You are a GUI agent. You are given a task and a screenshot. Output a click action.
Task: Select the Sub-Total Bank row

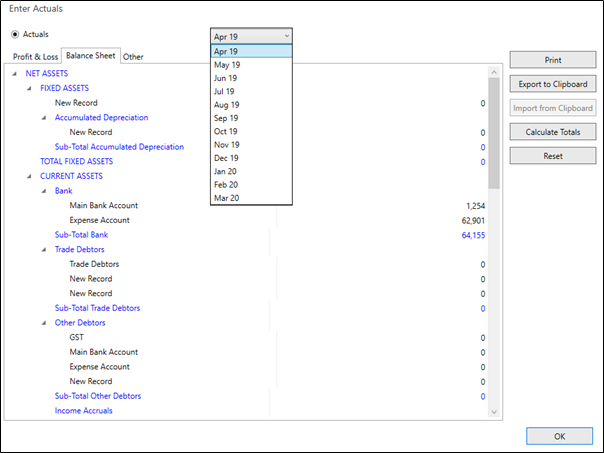(81, 235)
